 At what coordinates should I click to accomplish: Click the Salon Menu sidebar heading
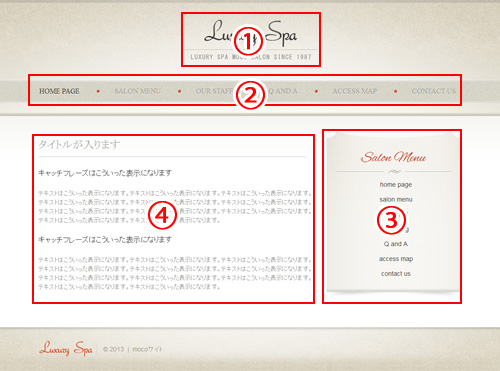coord(394,157)
